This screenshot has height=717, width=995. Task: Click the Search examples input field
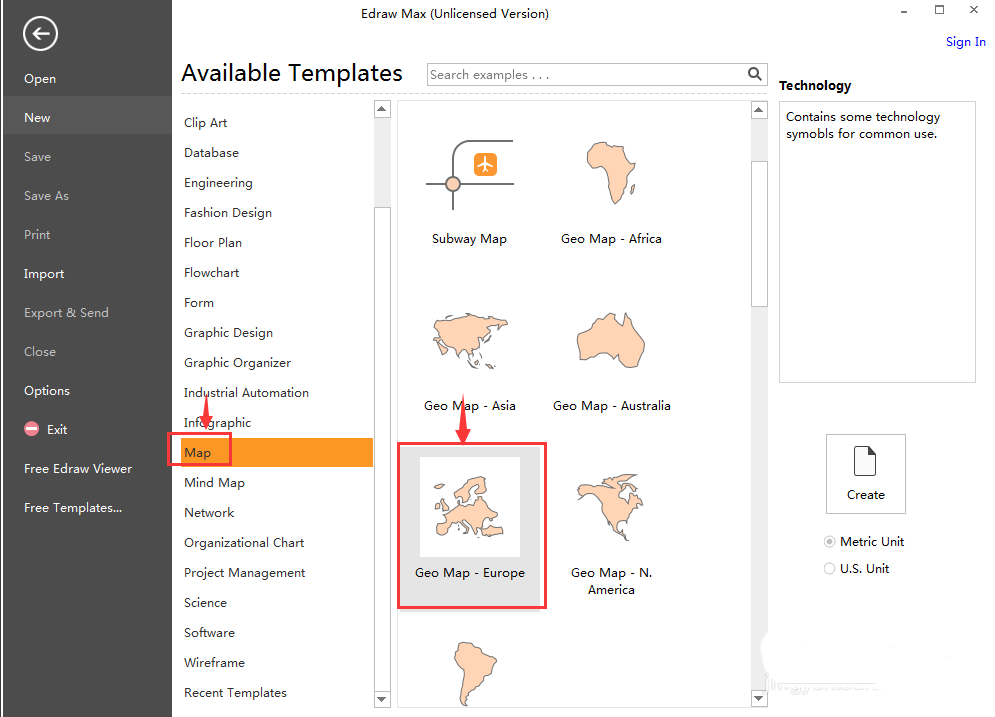[x=587, y=74]
